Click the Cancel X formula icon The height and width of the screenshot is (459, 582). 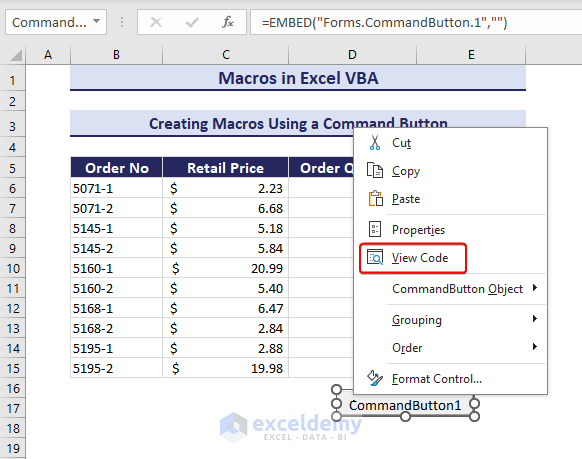156,23
